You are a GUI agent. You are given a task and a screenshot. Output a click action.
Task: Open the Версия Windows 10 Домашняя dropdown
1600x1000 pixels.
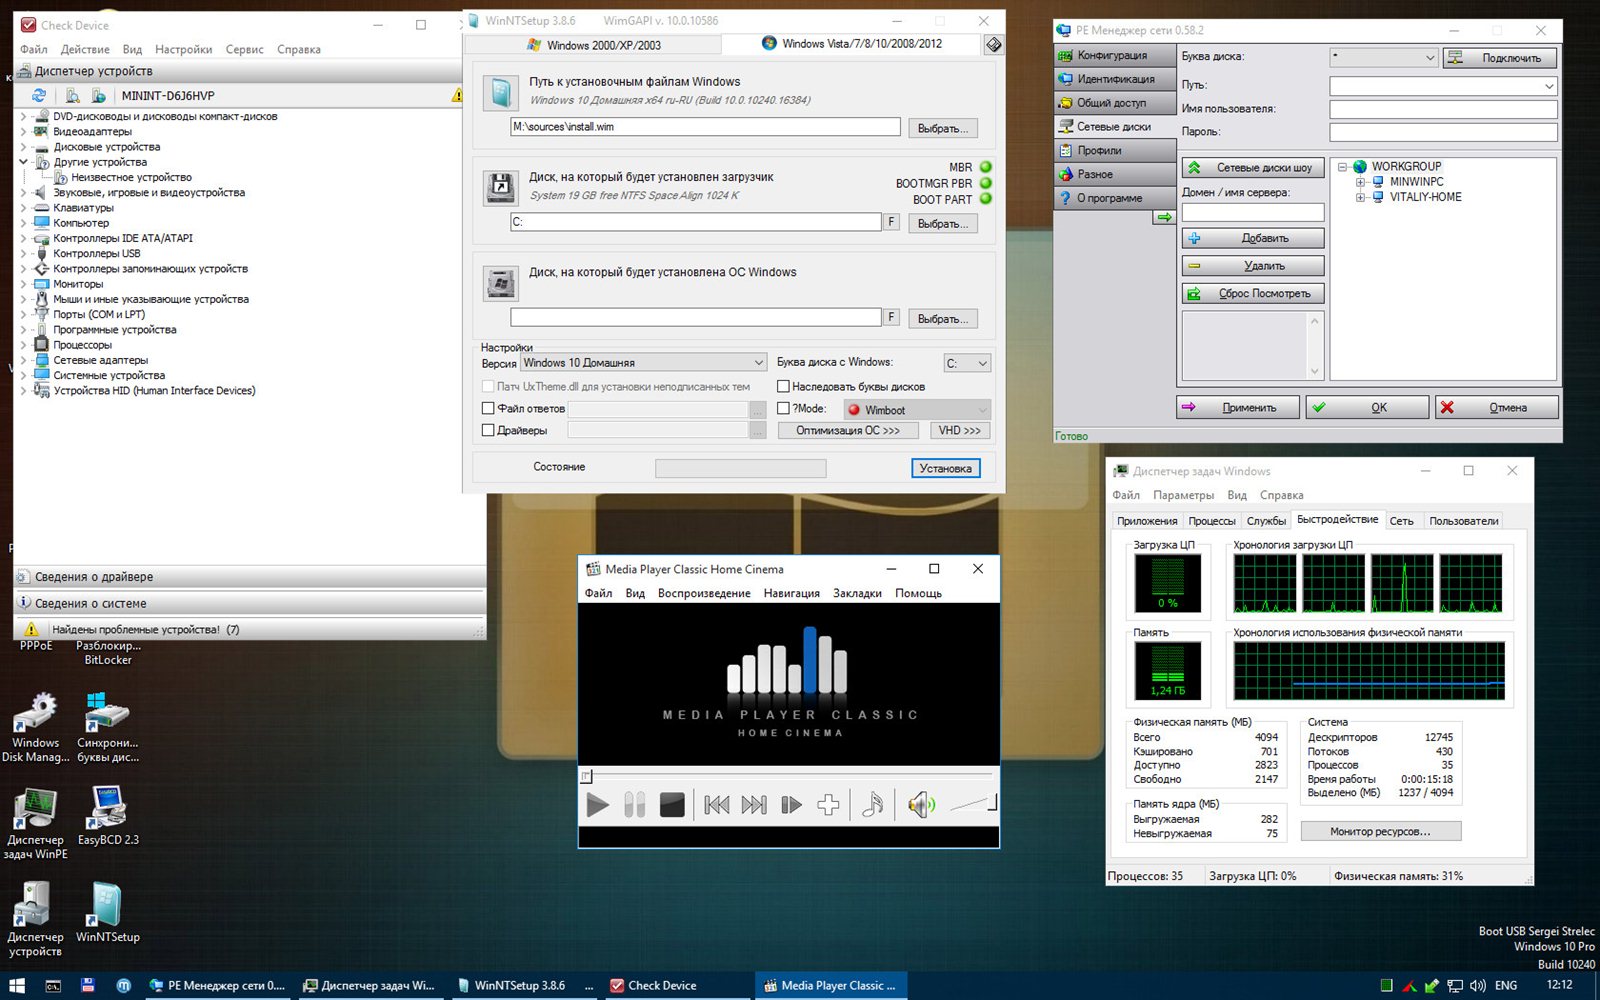pyautogui.click(x=643, y=362)
